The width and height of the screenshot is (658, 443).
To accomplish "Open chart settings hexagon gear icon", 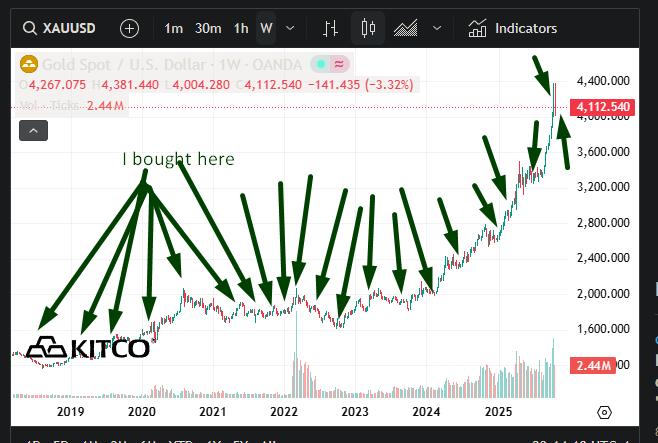I will (x=604, y=413).
